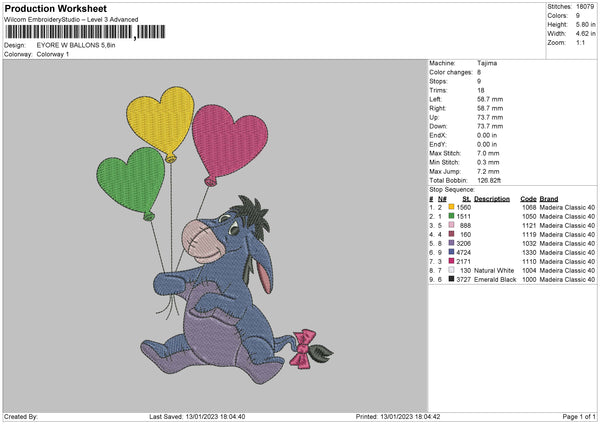The height and width of the screenshot is (424, 600).
Task: Click the Machine value Tajima
Action: (487, 63)
